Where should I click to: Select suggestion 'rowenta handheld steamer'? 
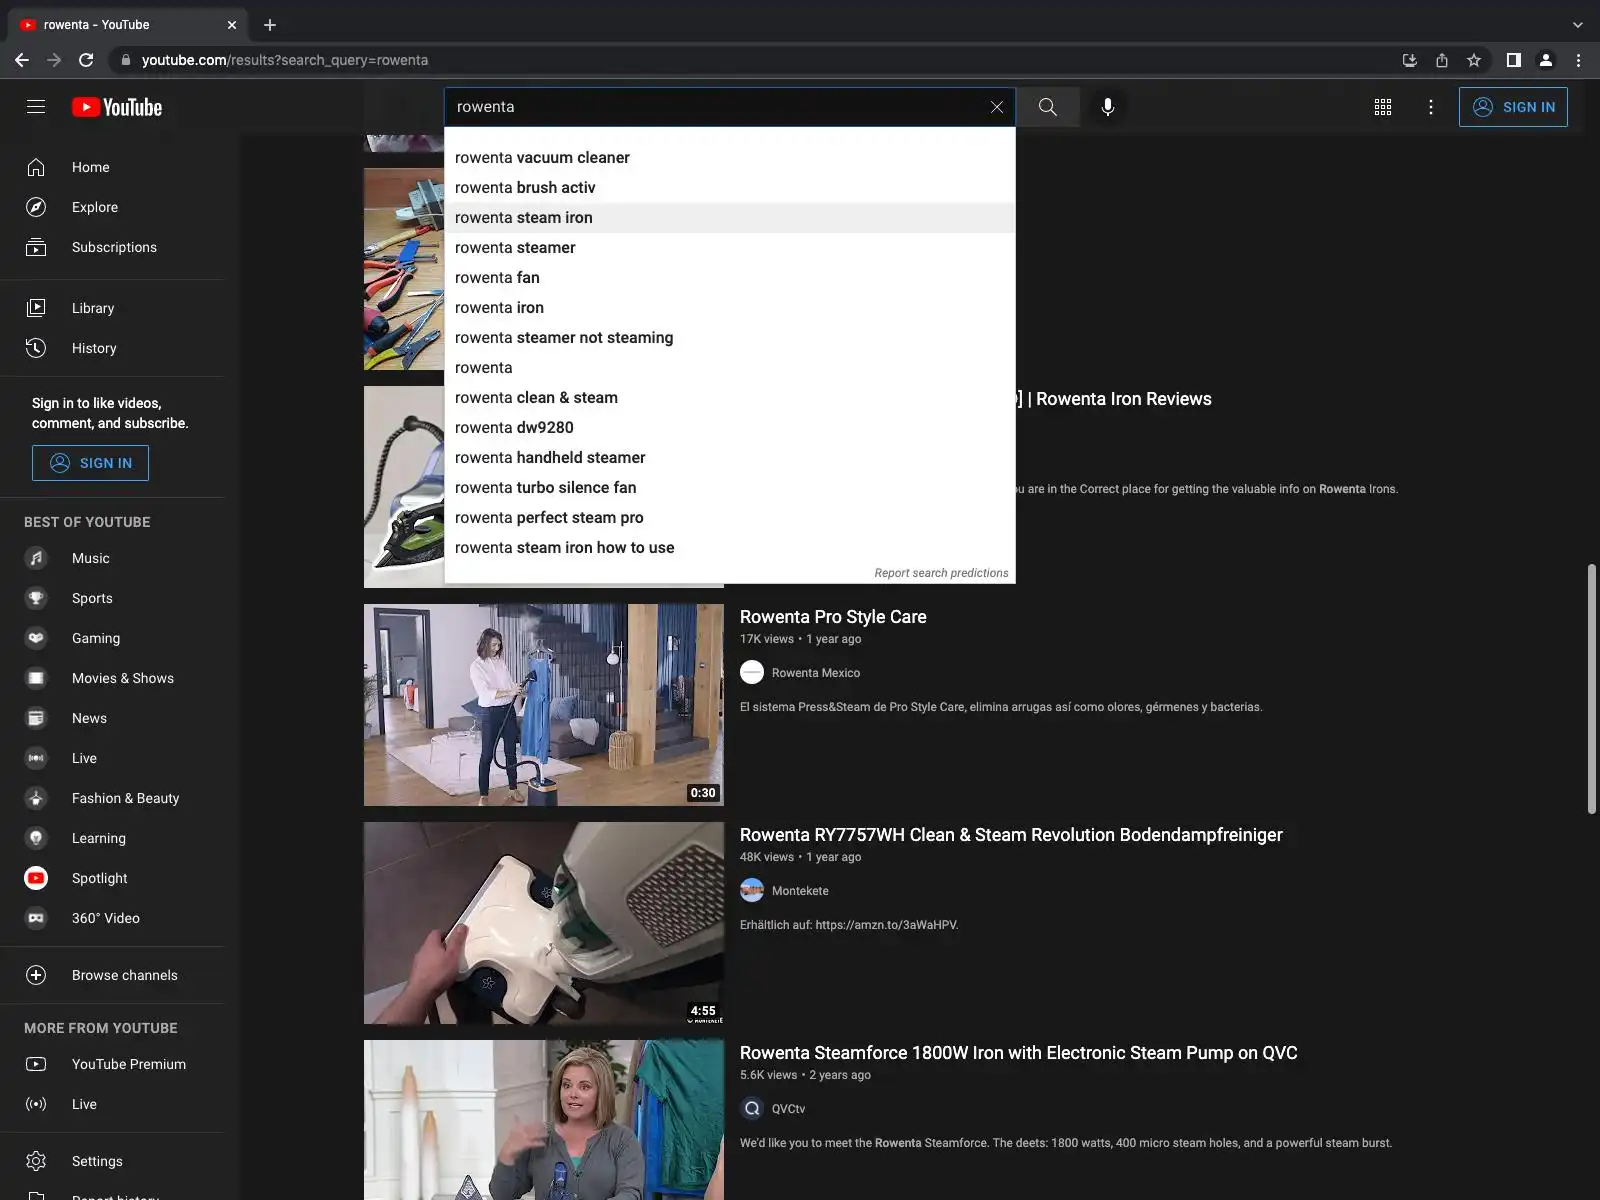click(x=730, y=458)
